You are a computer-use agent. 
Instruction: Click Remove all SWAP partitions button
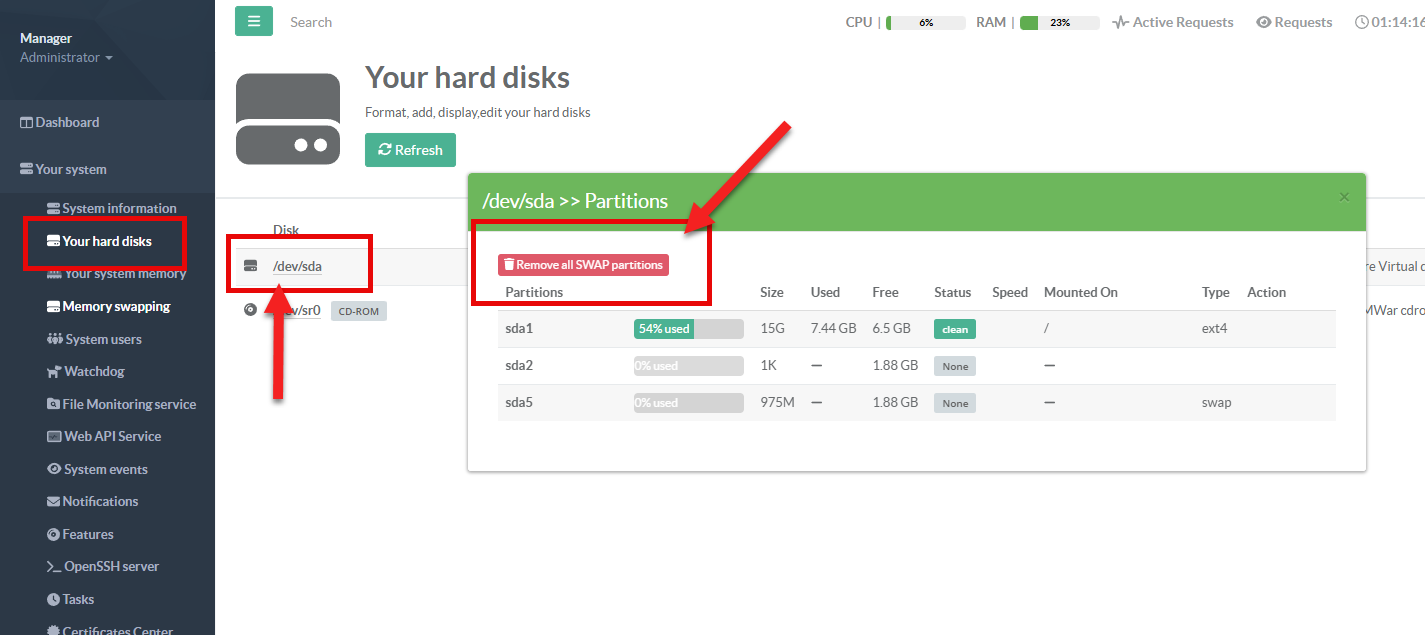tap(583, 265)
